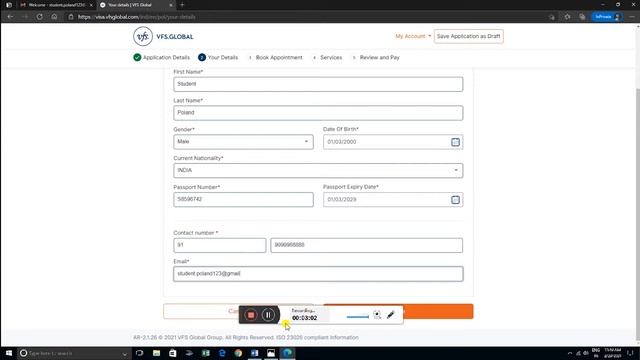Open browser collections icon
The image size is (640, 360).
[582, 17]
